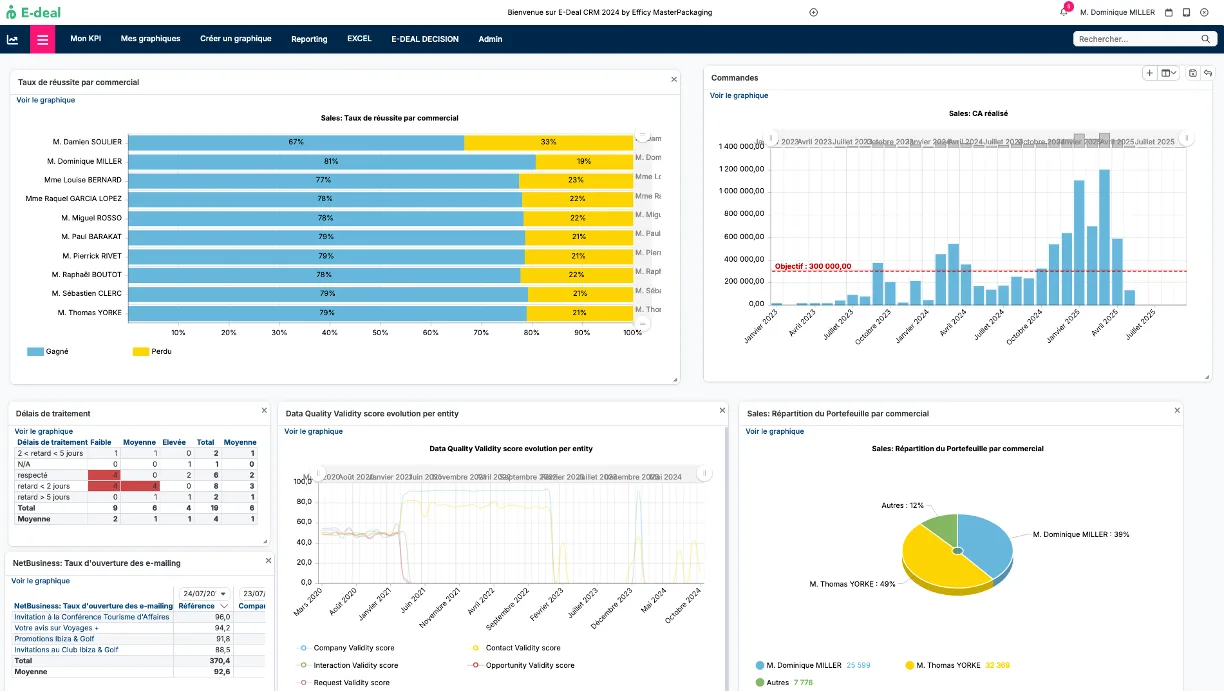The image size is (1224, 692).
Task: Toggle the Gagné legend series
Action: point(48,352)
